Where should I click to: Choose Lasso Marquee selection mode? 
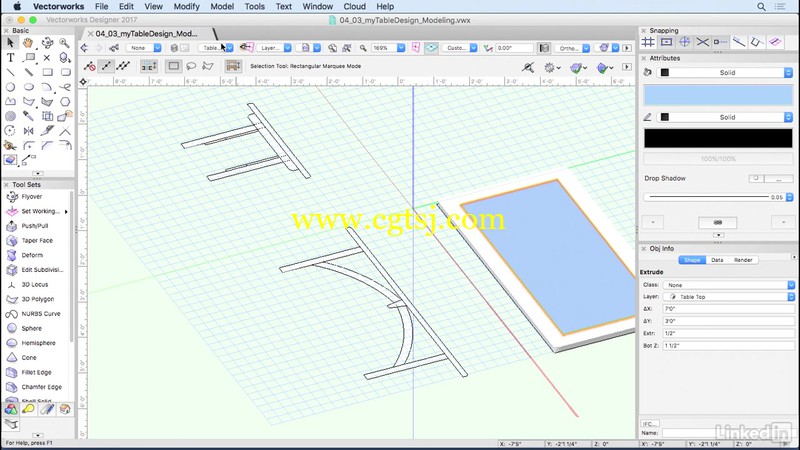(191, 66)
